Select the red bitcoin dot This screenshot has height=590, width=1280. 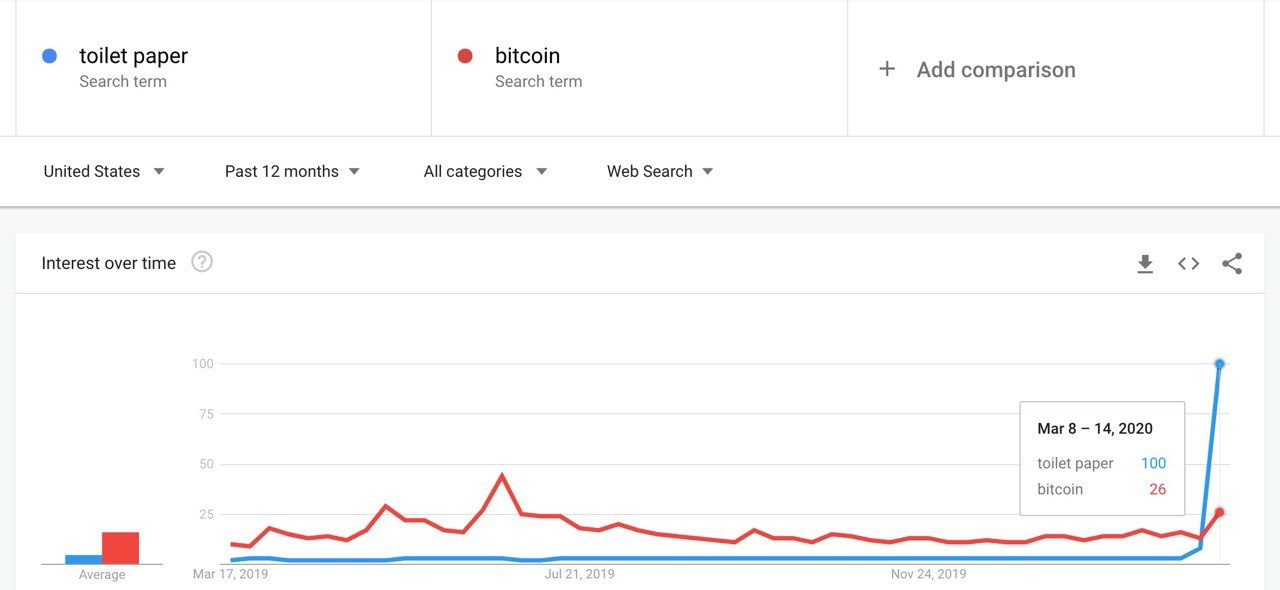pos(465,56)
